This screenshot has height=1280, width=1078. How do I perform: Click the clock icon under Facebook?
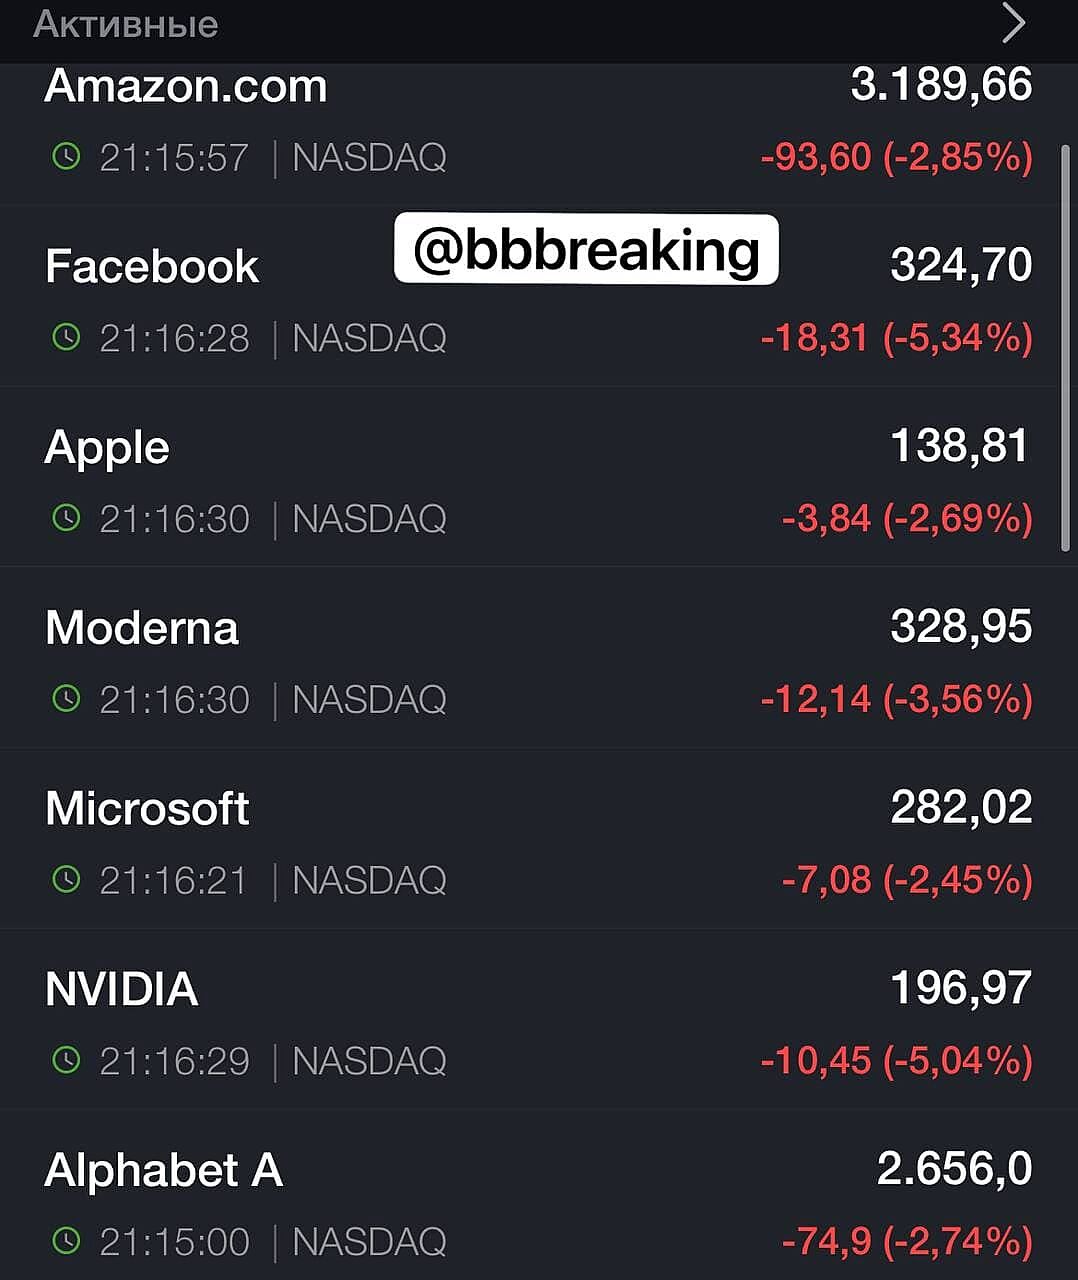click(x=66, y=337)
